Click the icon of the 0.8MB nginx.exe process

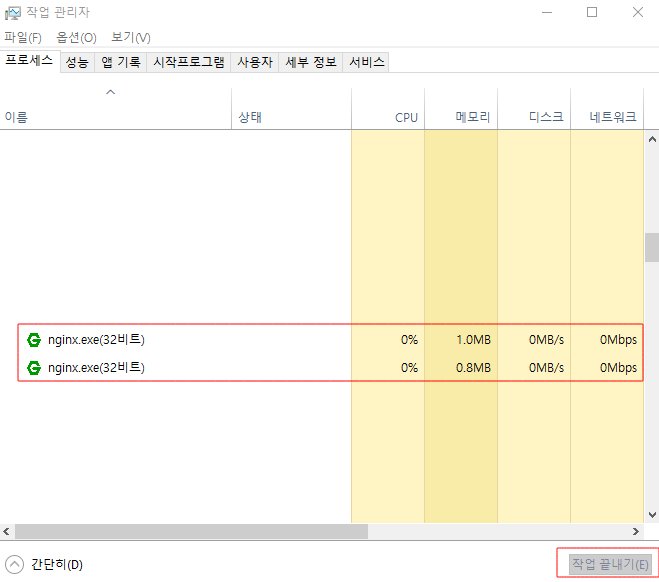point(34,368)
